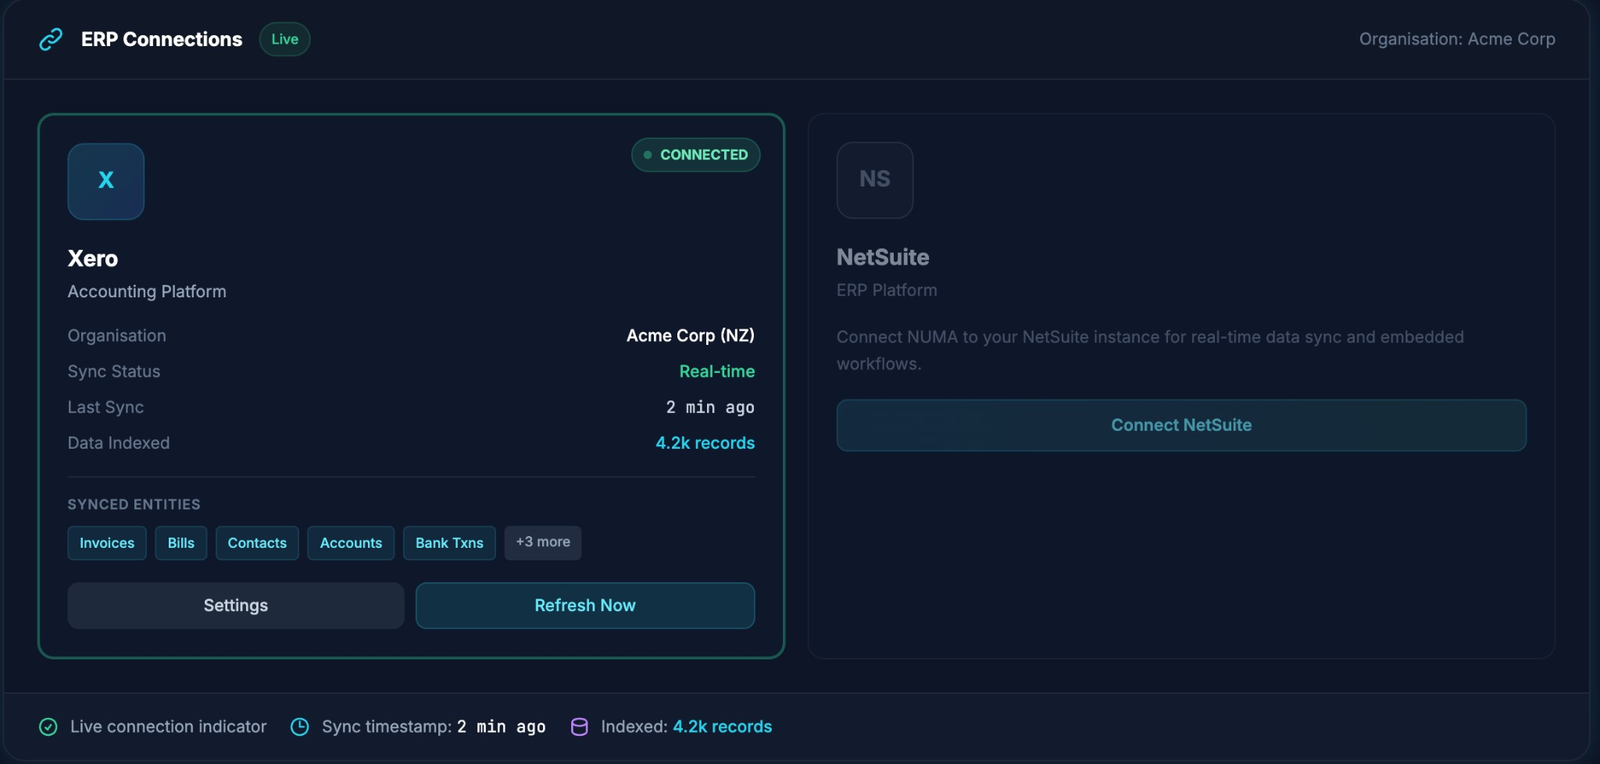Click the Data Indexed label
Image resolution: width=1600 pixels, height=764 pixels.
pyautogui.click(x=119, y=443)
